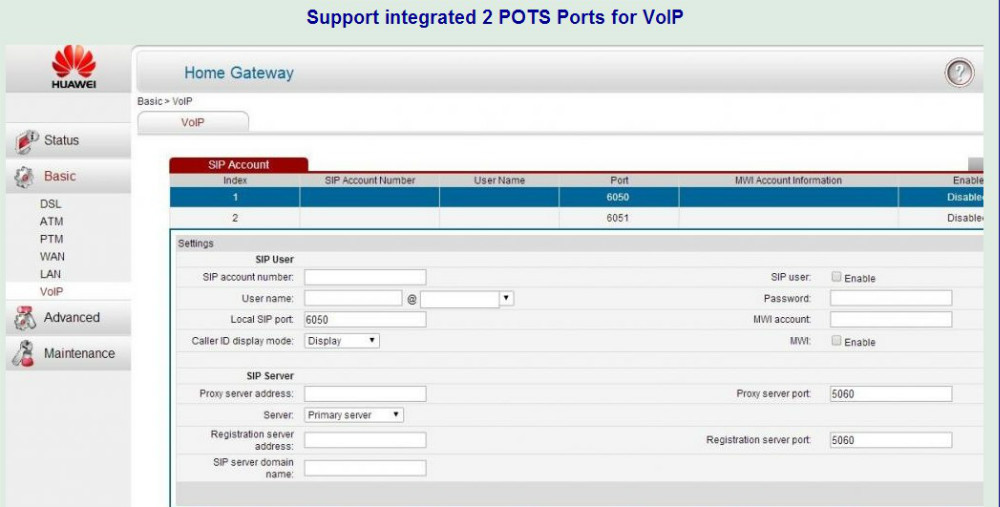Open the WAN settings link

tap(52, 256)
